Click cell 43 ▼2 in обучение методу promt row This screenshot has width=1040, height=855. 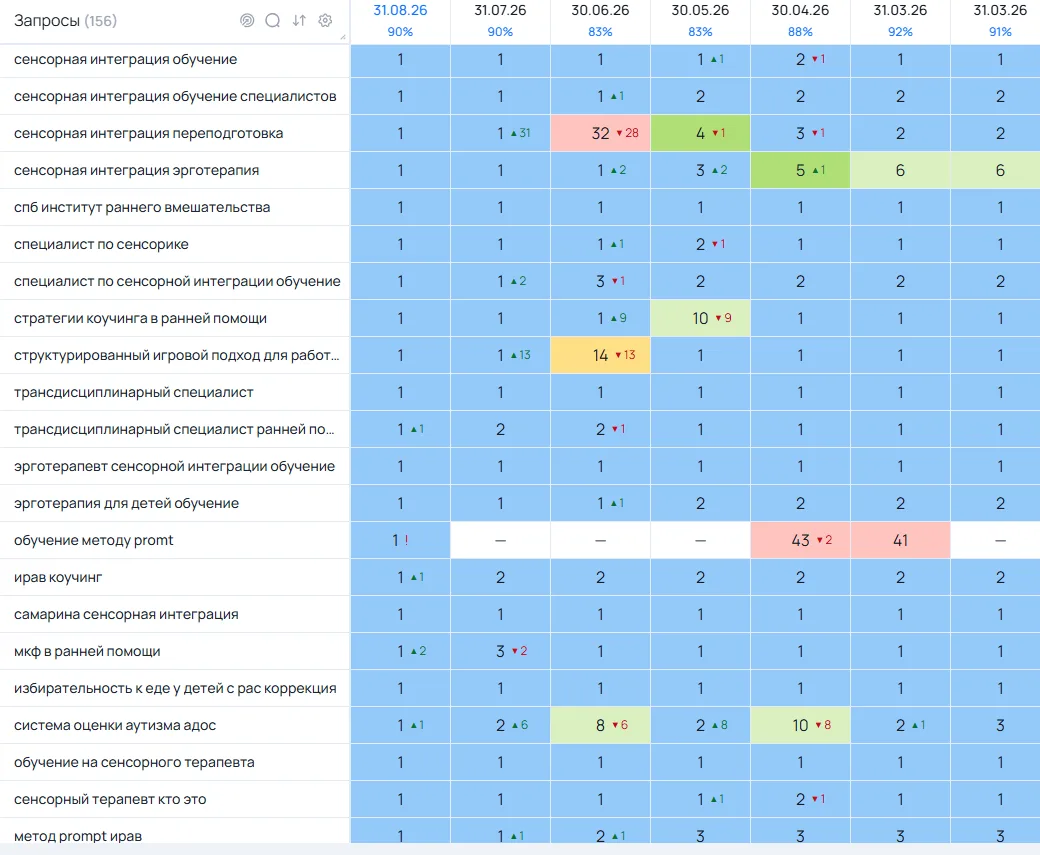coord(800,541)
